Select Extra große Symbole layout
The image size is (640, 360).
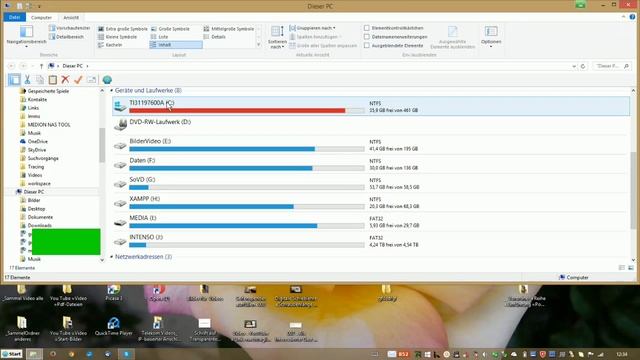[x=122, y=29]
